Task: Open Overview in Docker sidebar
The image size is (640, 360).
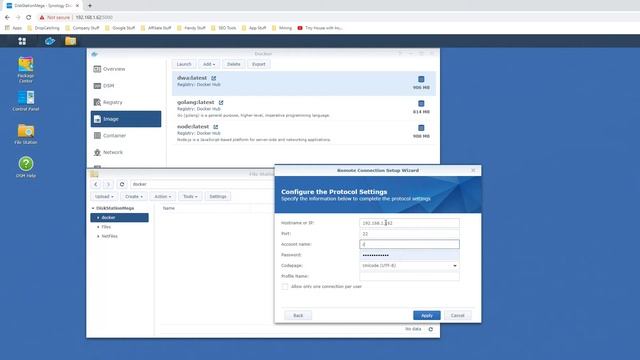Action: coord(126,69)
